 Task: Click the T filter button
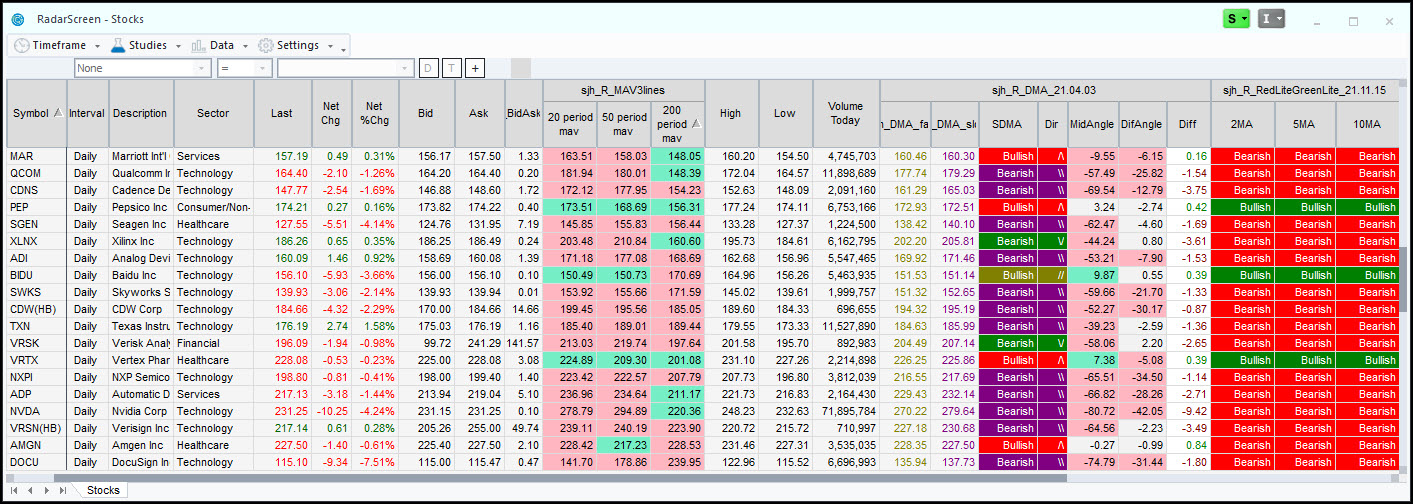point(451,68)
